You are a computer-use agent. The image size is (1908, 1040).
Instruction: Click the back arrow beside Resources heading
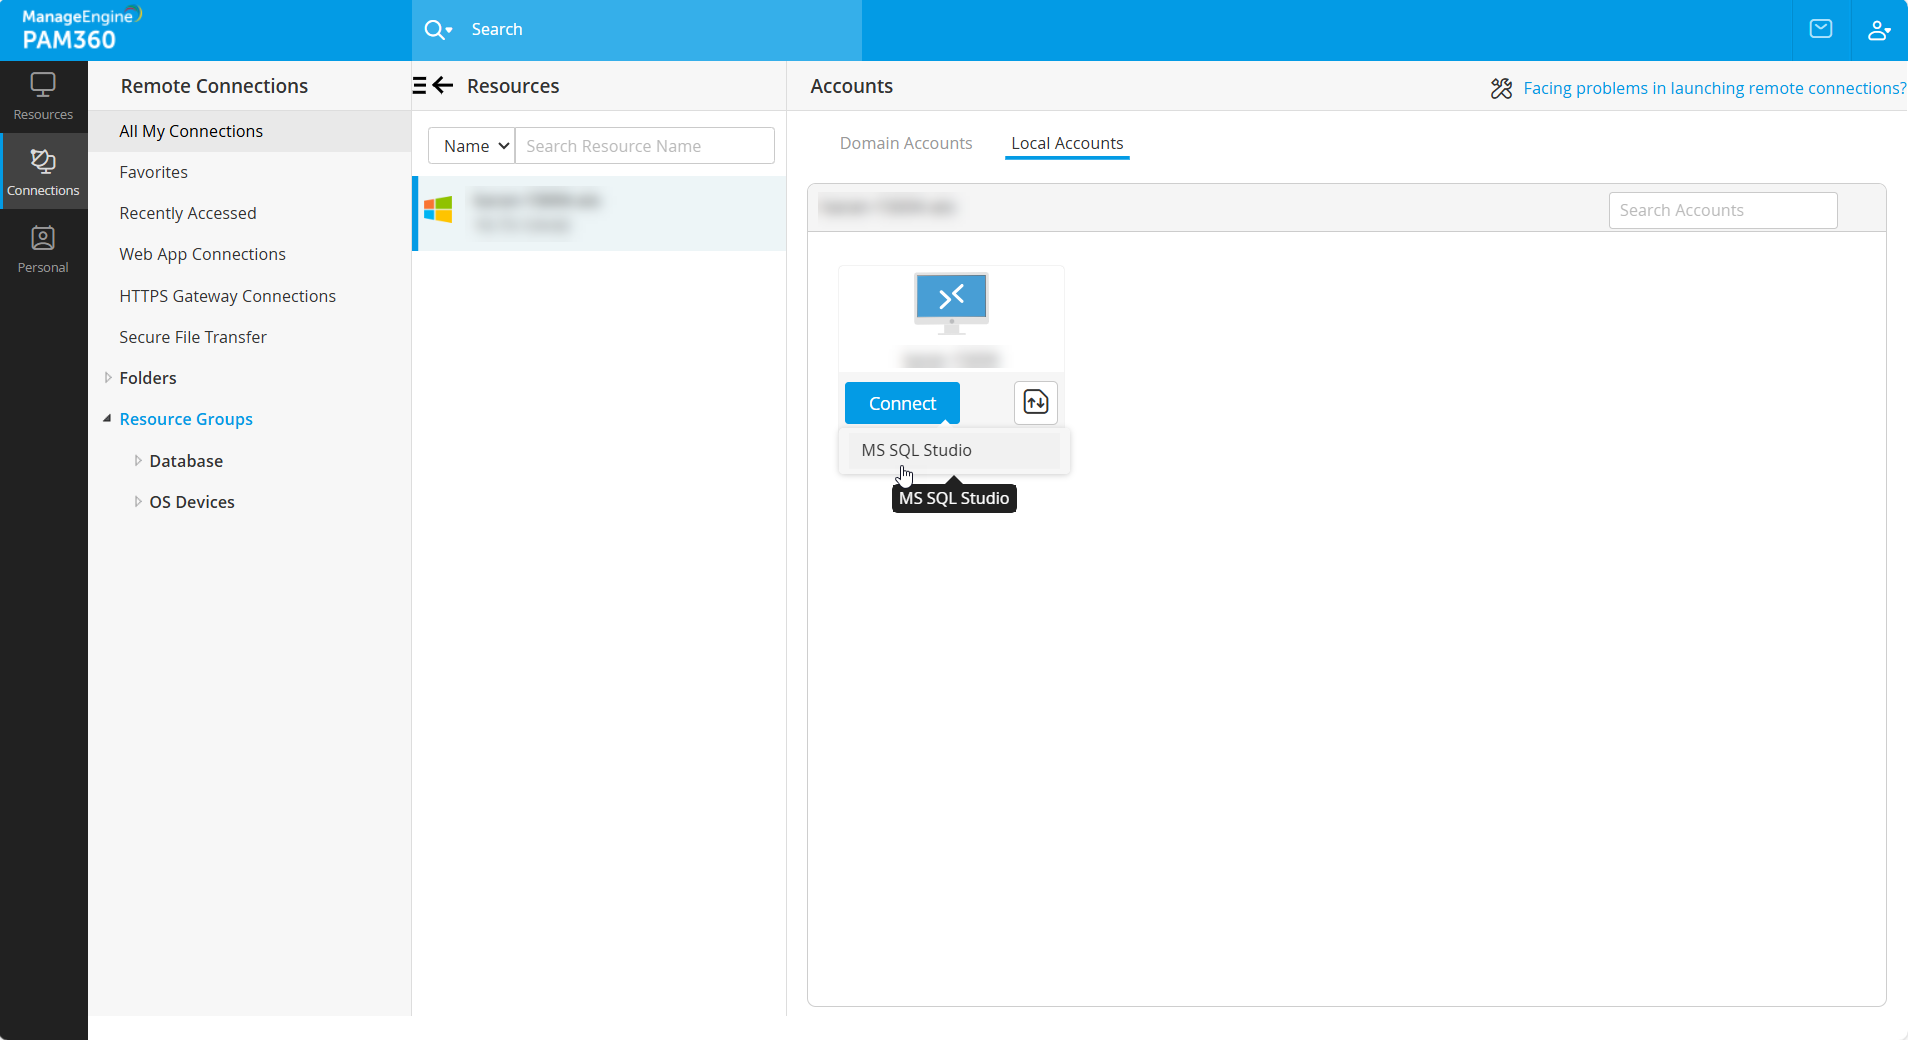(443, 85)
